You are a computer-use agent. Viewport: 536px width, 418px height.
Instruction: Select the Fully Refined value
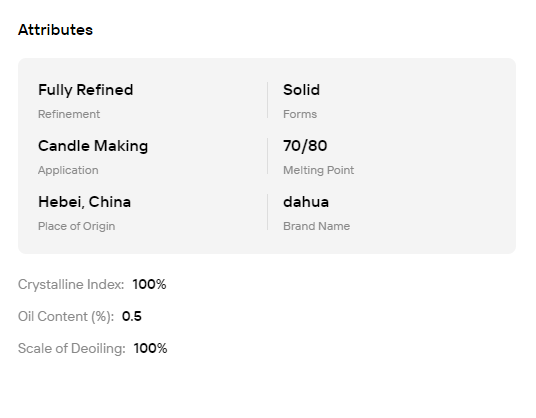pyautogui.click(x=85, y=90)
